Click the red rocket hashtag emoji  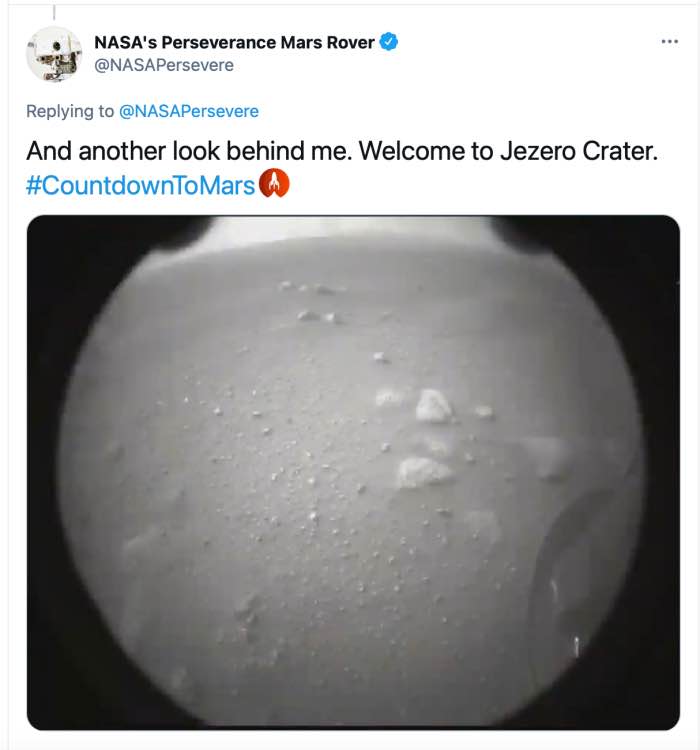(274, 183)
